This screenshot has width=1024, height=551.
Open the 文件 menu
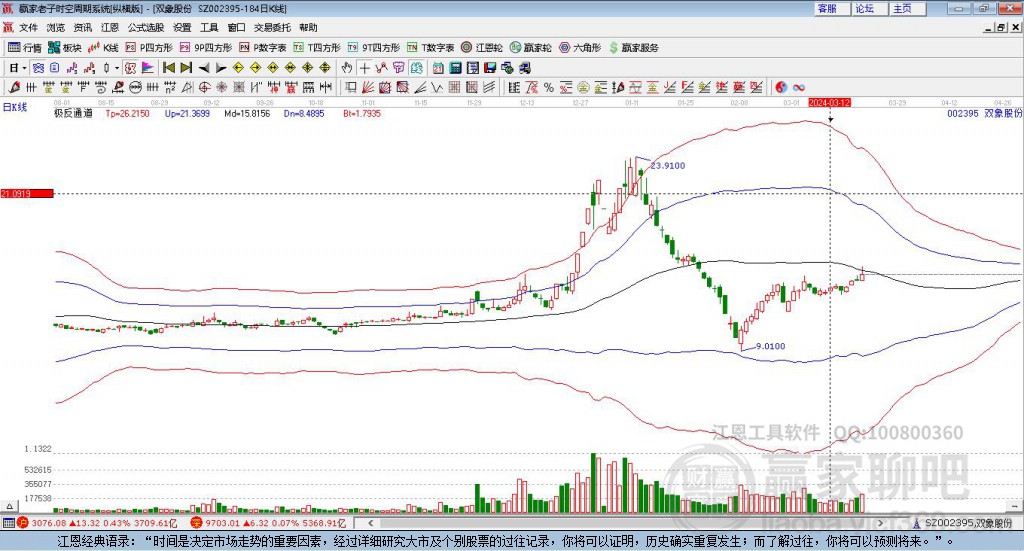click(29, 27)
